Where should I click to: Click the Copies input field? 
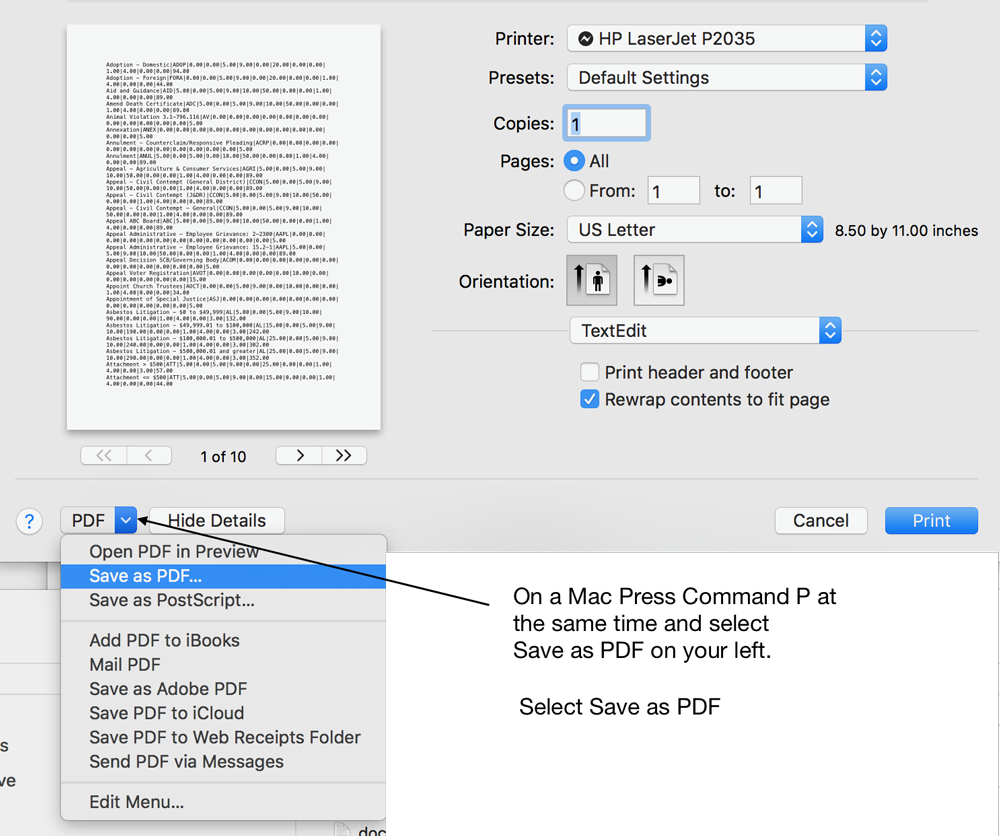click(x=607, y=123)
